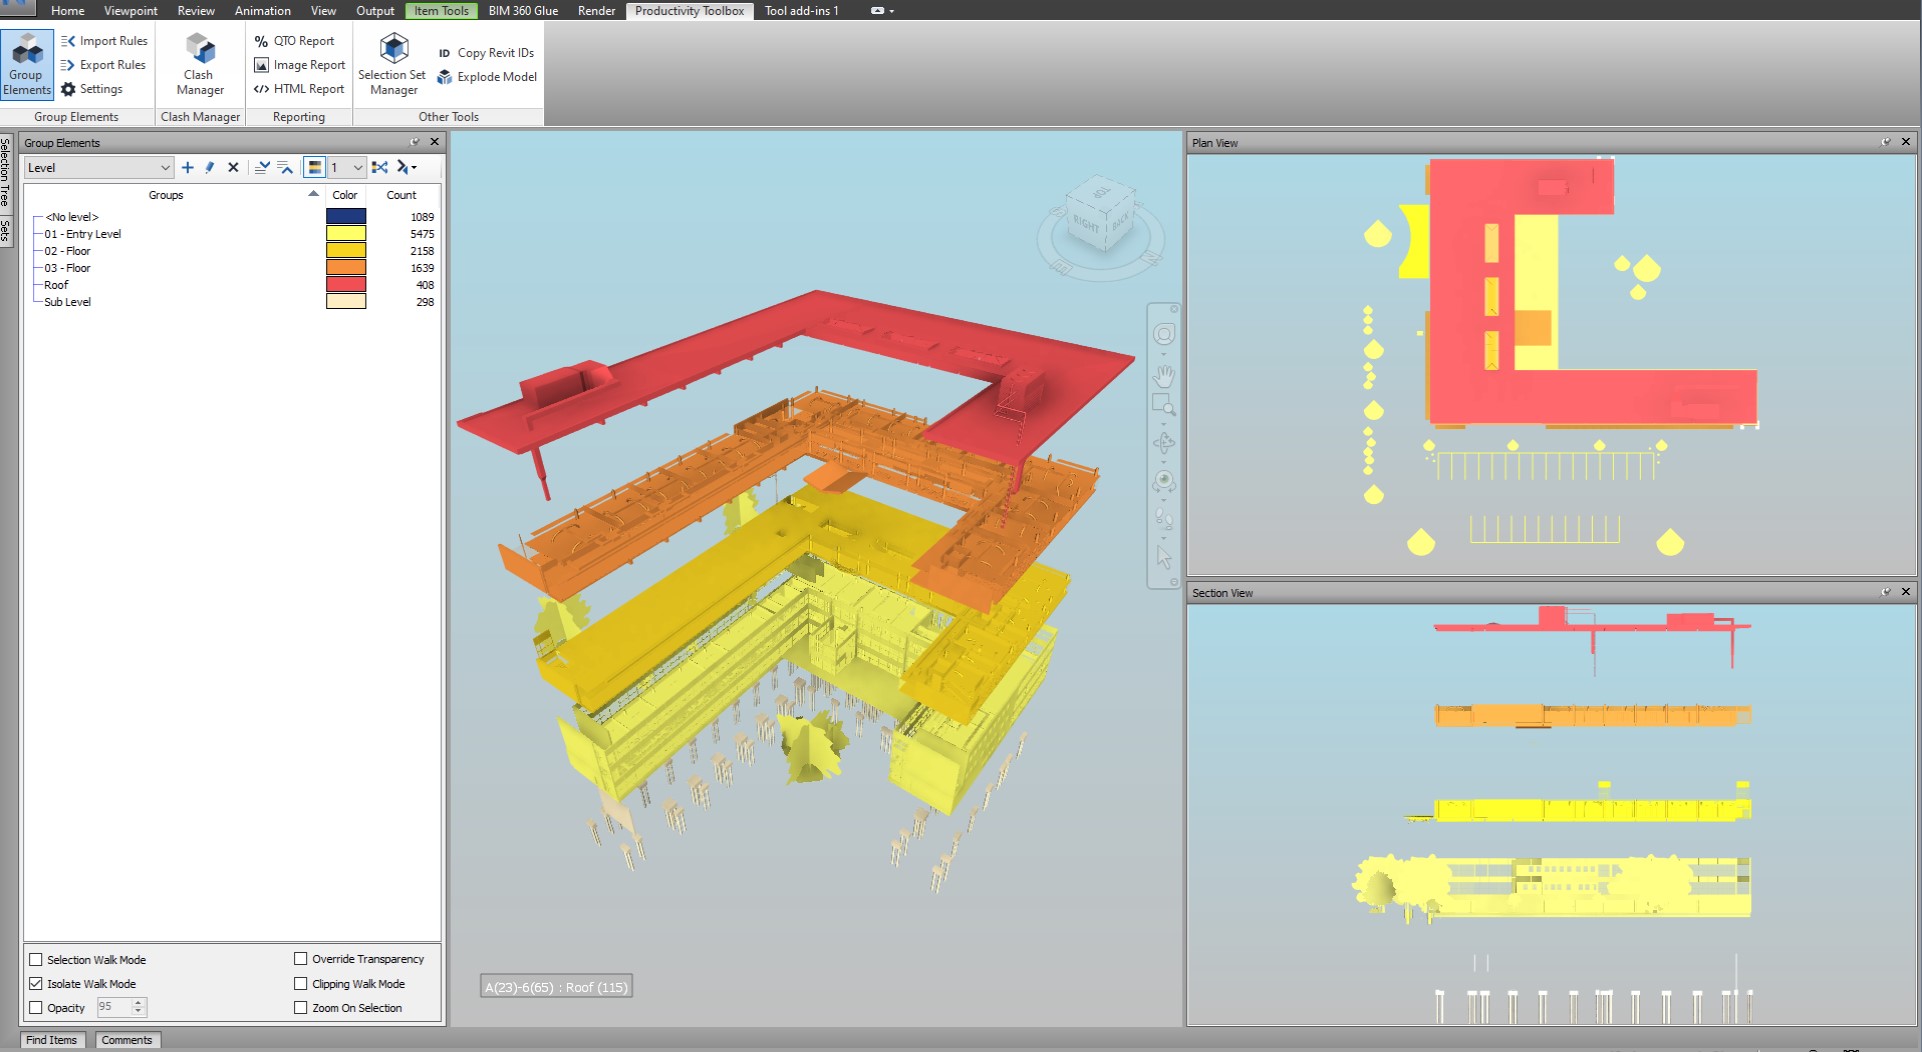The width and height of the screenshot is (1922, 1052).
Task: Click the red Roof color swatch
Action: [x=346, y=285]
